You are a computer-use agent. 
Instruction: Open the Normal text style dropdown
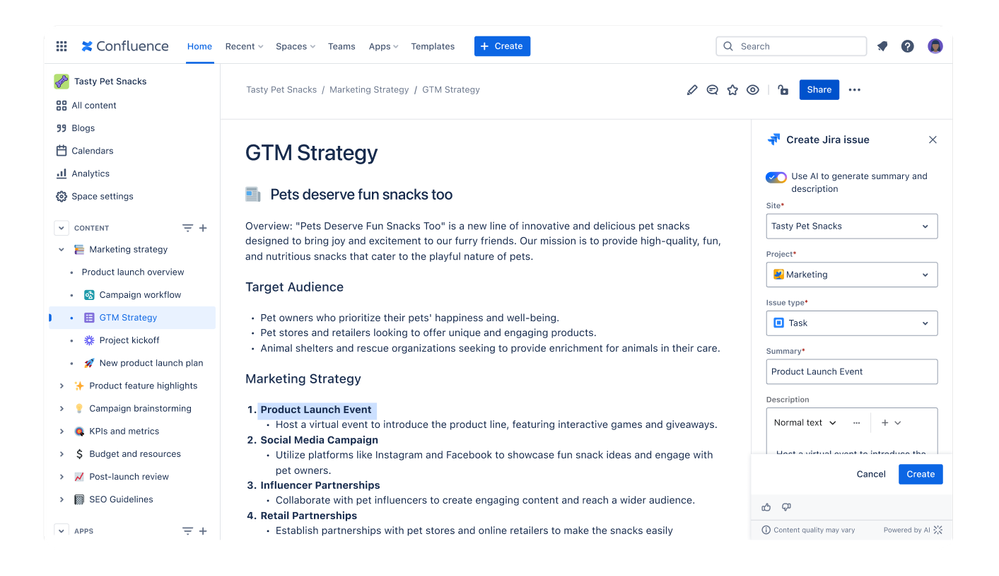804,422
